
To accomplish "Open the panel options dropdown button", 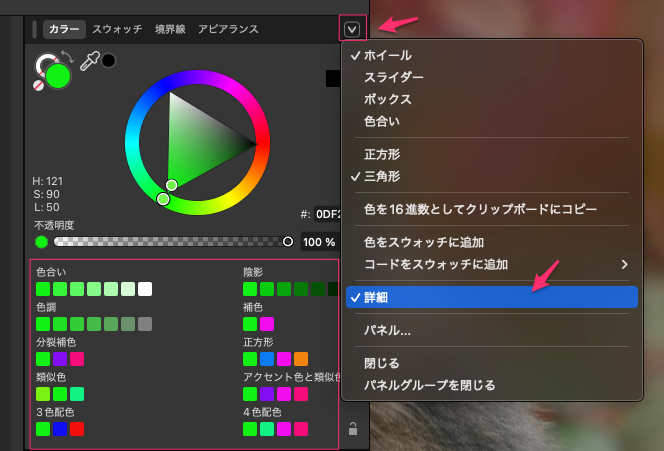I will [351, 29].
